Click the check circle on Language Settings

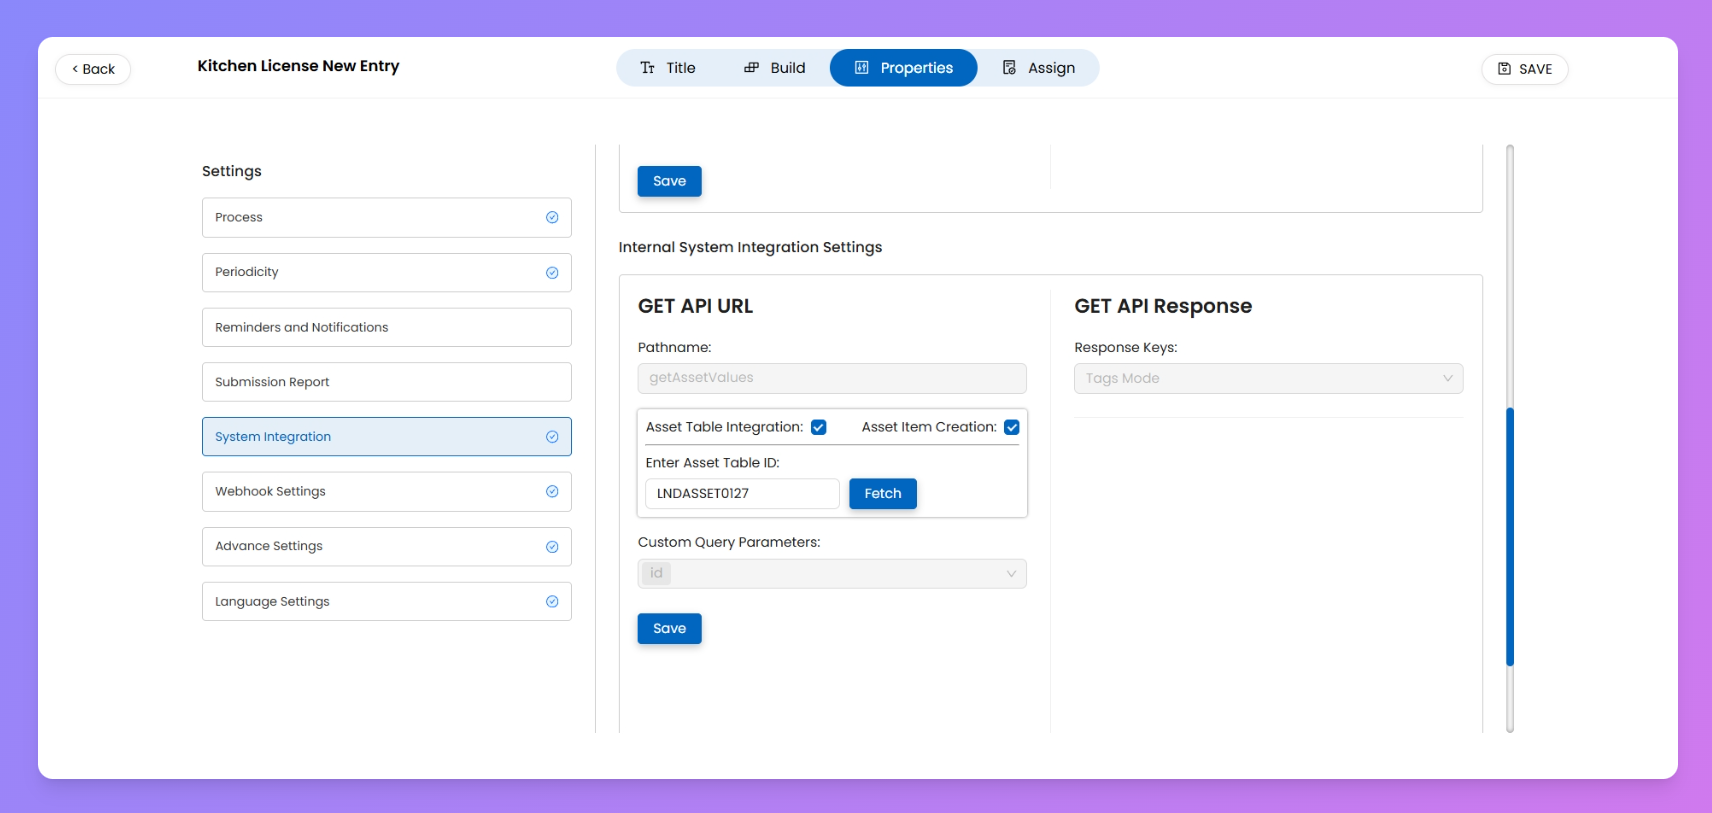(552, 602)
